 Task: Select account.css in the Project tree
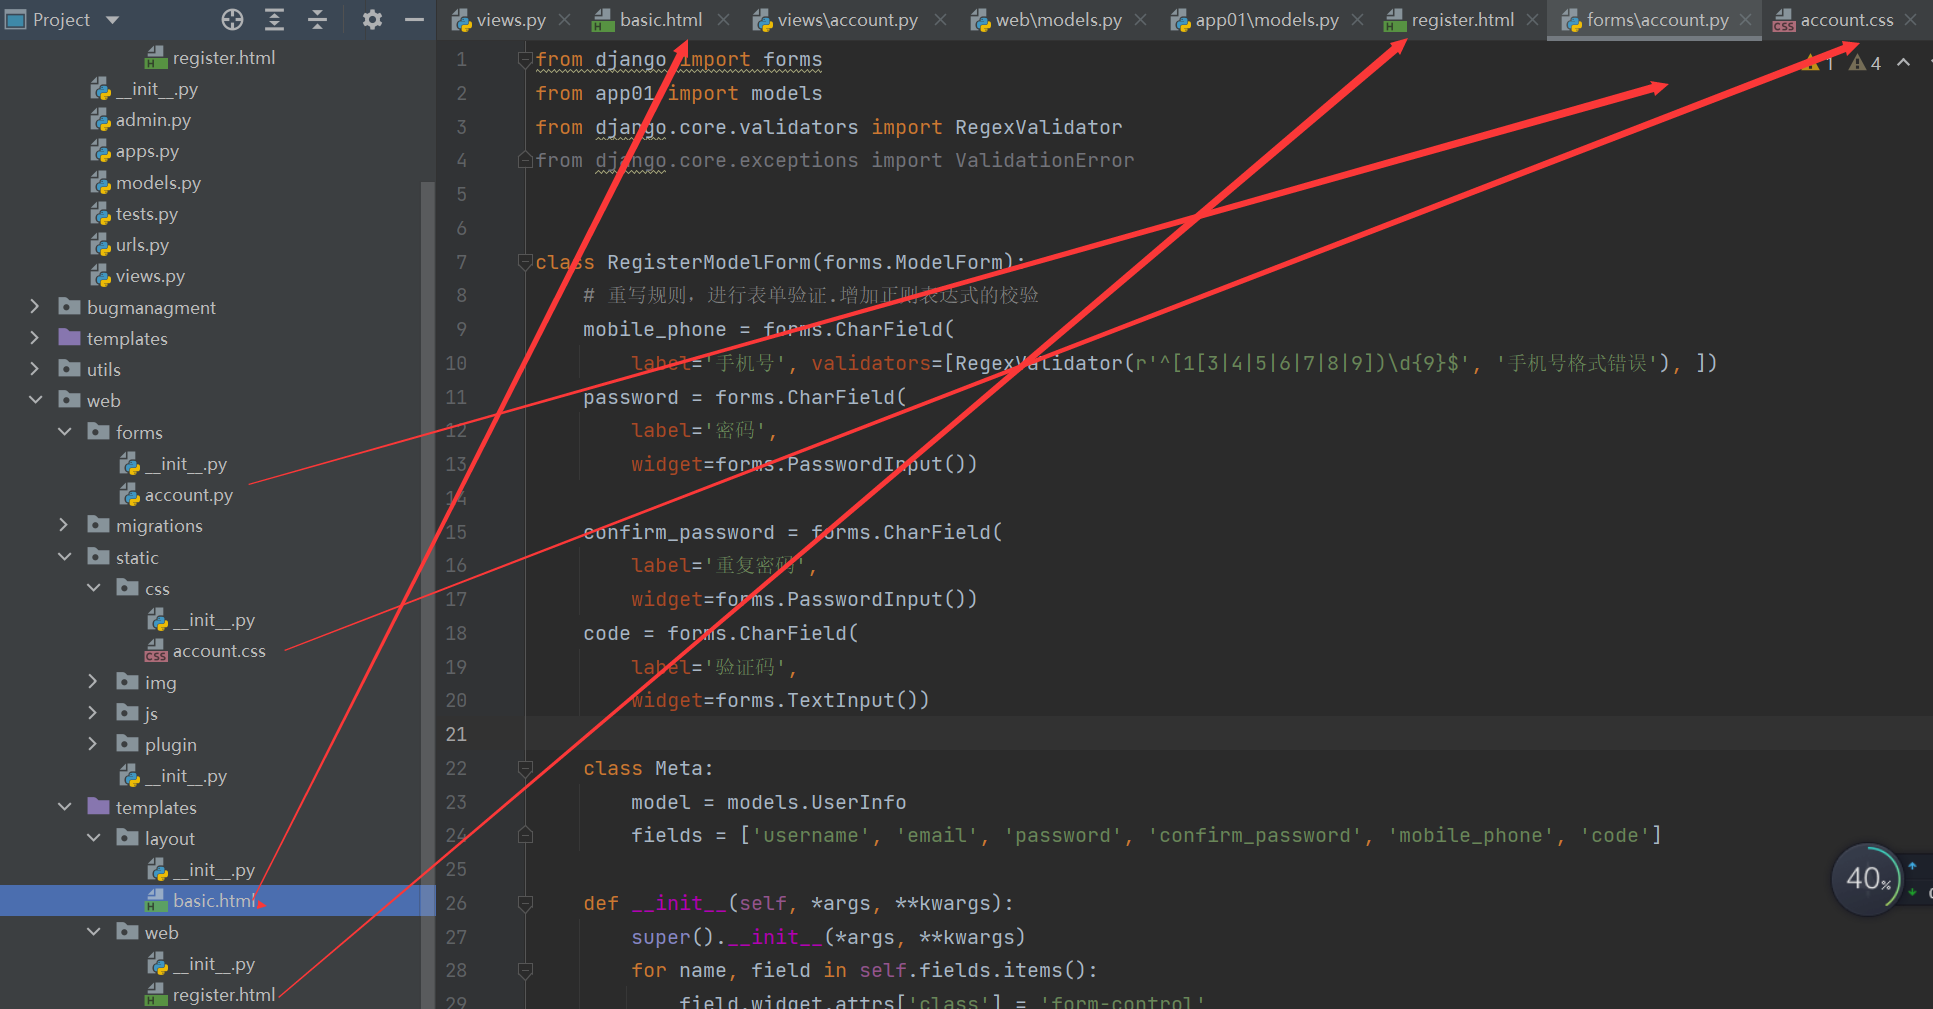point(219,651)
